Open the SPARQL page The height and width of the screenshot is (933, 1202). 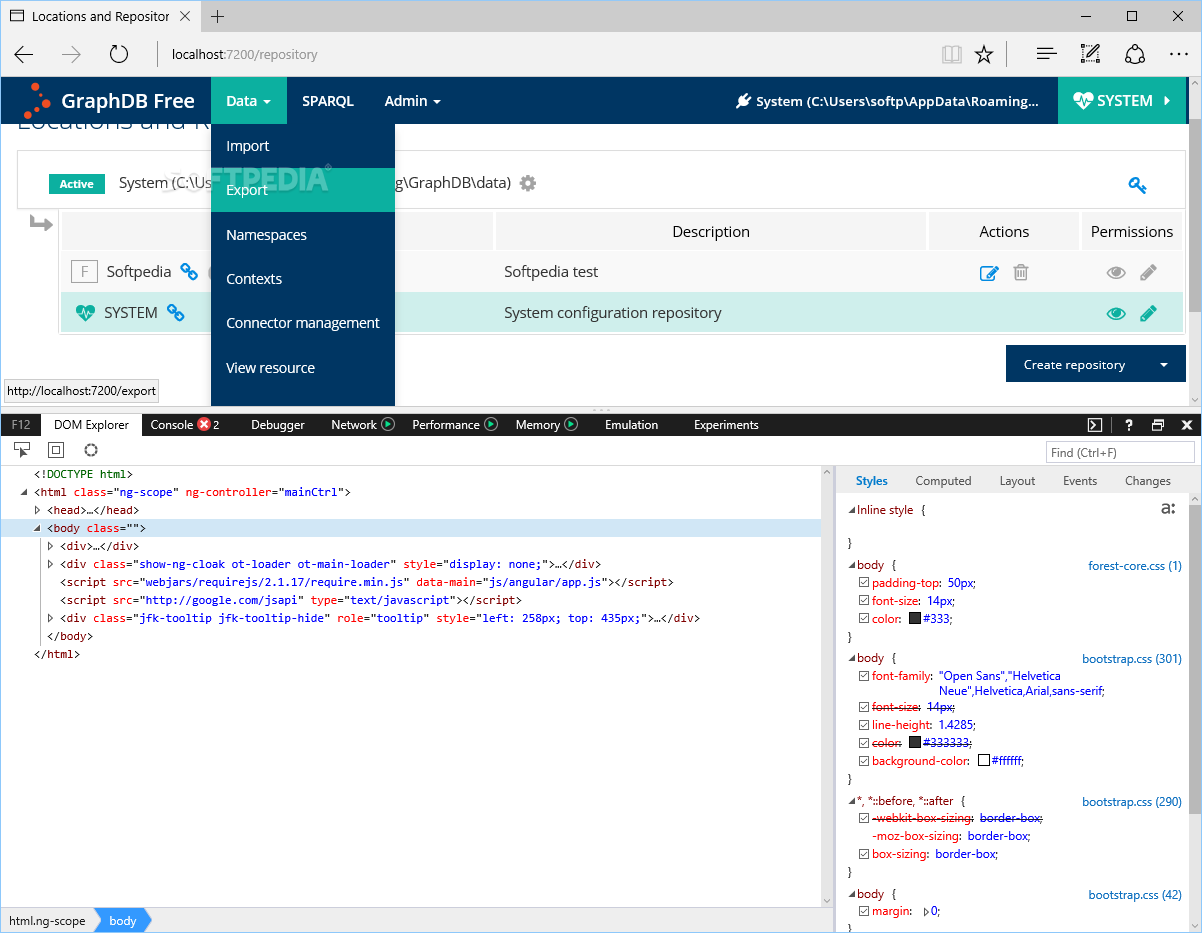coord(328,101)
